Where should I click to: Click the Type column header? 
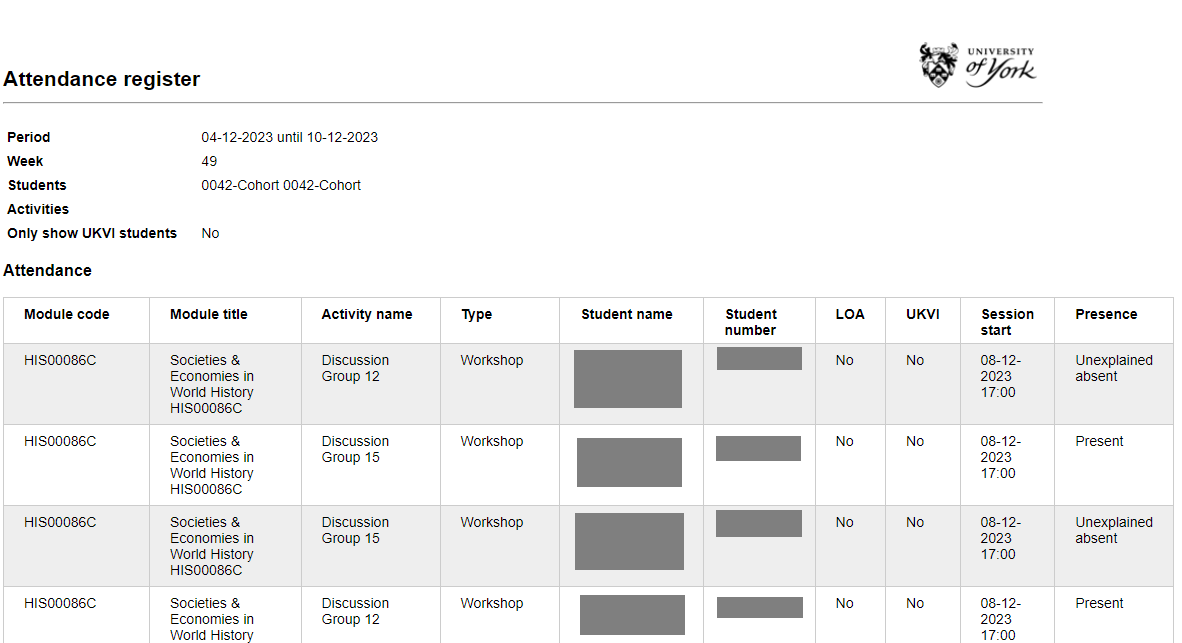(x=477, y=314)
